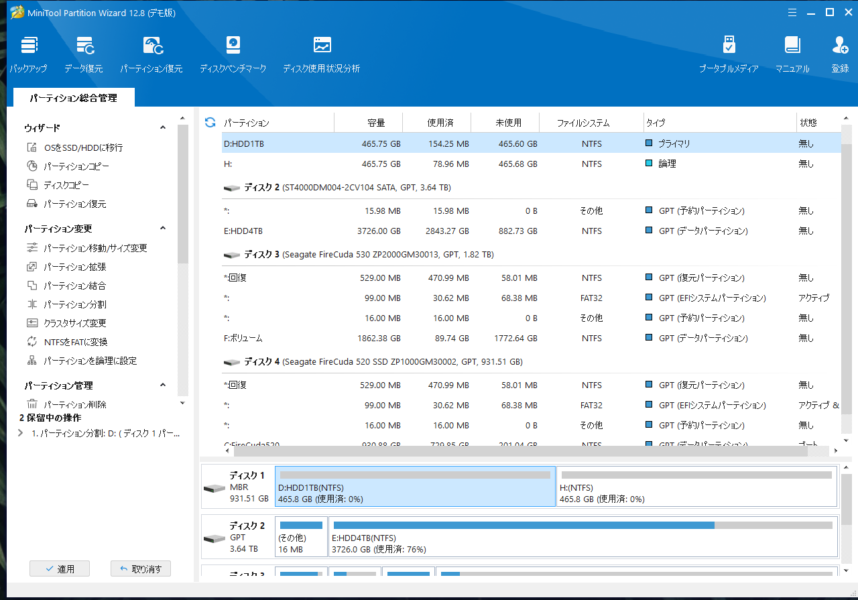
Task: Select the (その他) 16 MB block on ディスク 2
Action: pos(301,537)
